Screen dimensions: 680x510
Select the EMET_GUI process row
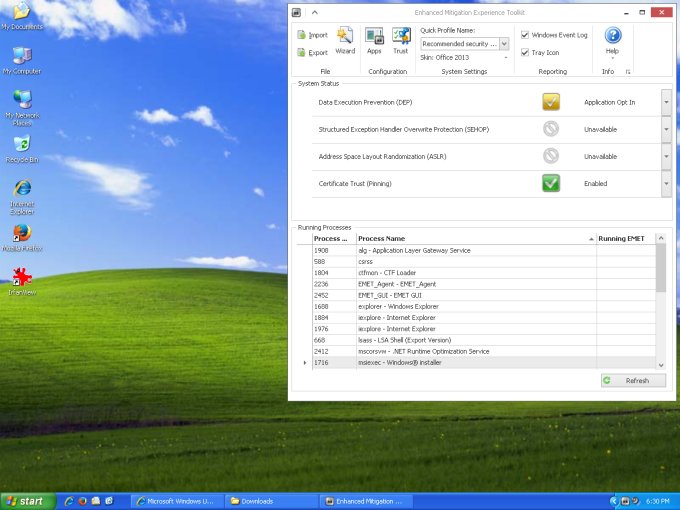click(x=484, y=295)
